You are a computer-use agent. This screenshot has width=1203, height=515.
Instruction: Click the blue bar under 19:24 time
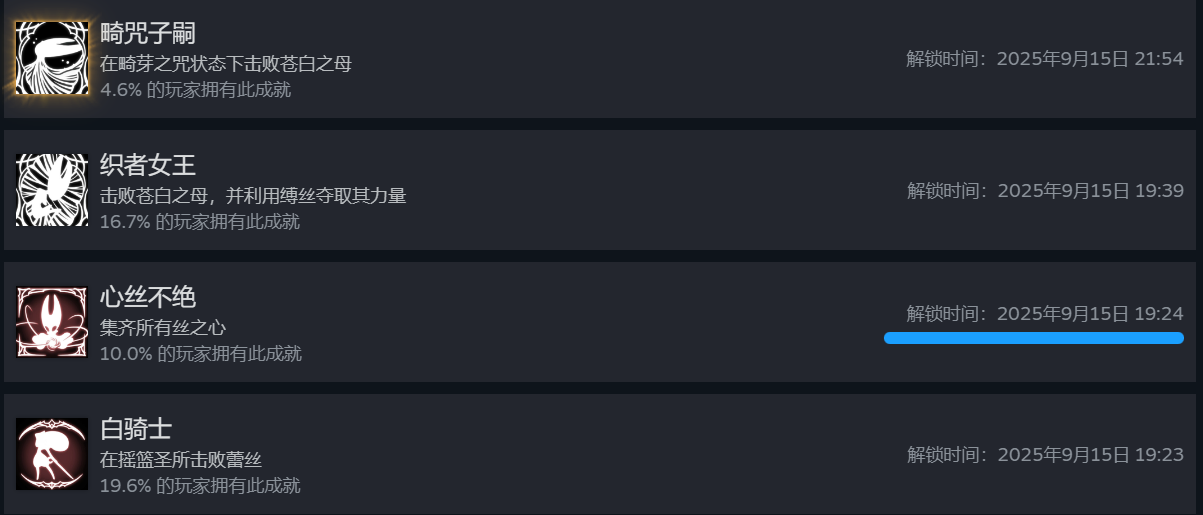click(1033, 338)
